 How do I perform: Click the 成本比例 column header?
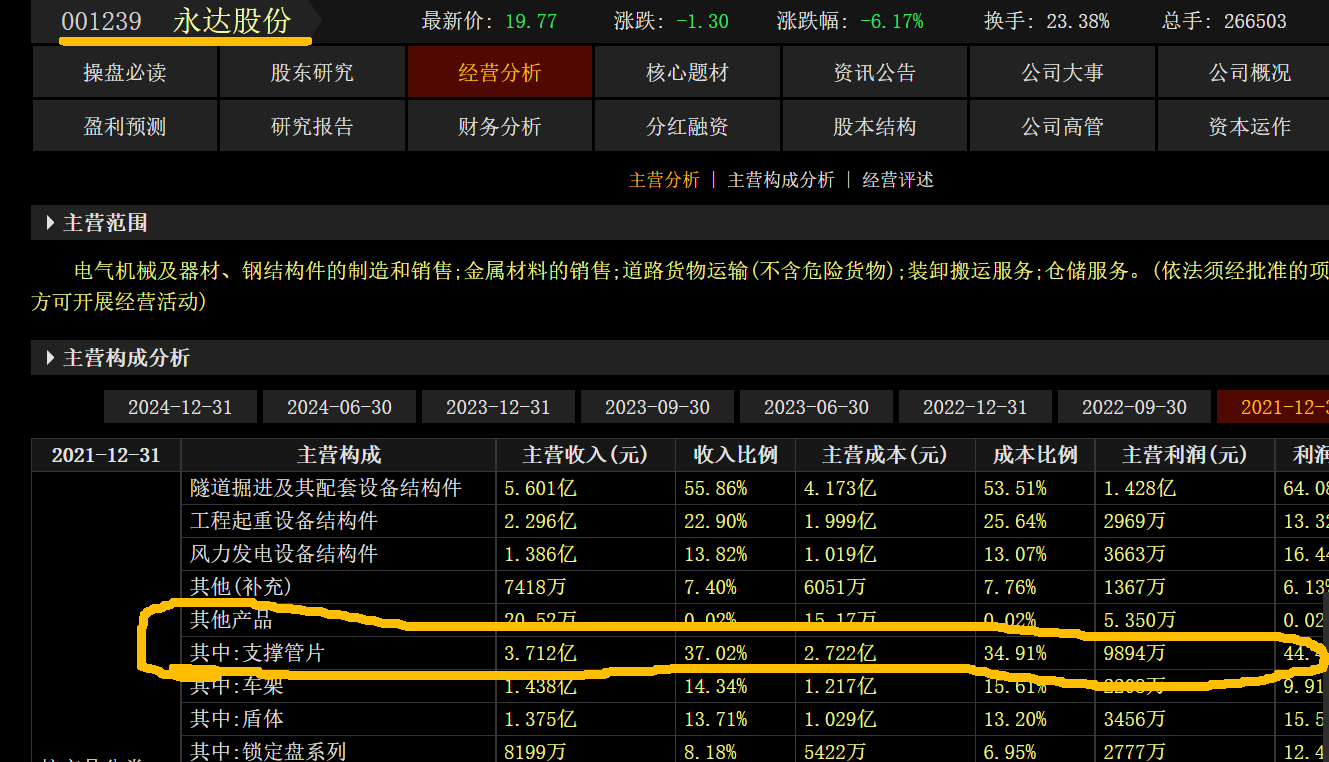1035,455
